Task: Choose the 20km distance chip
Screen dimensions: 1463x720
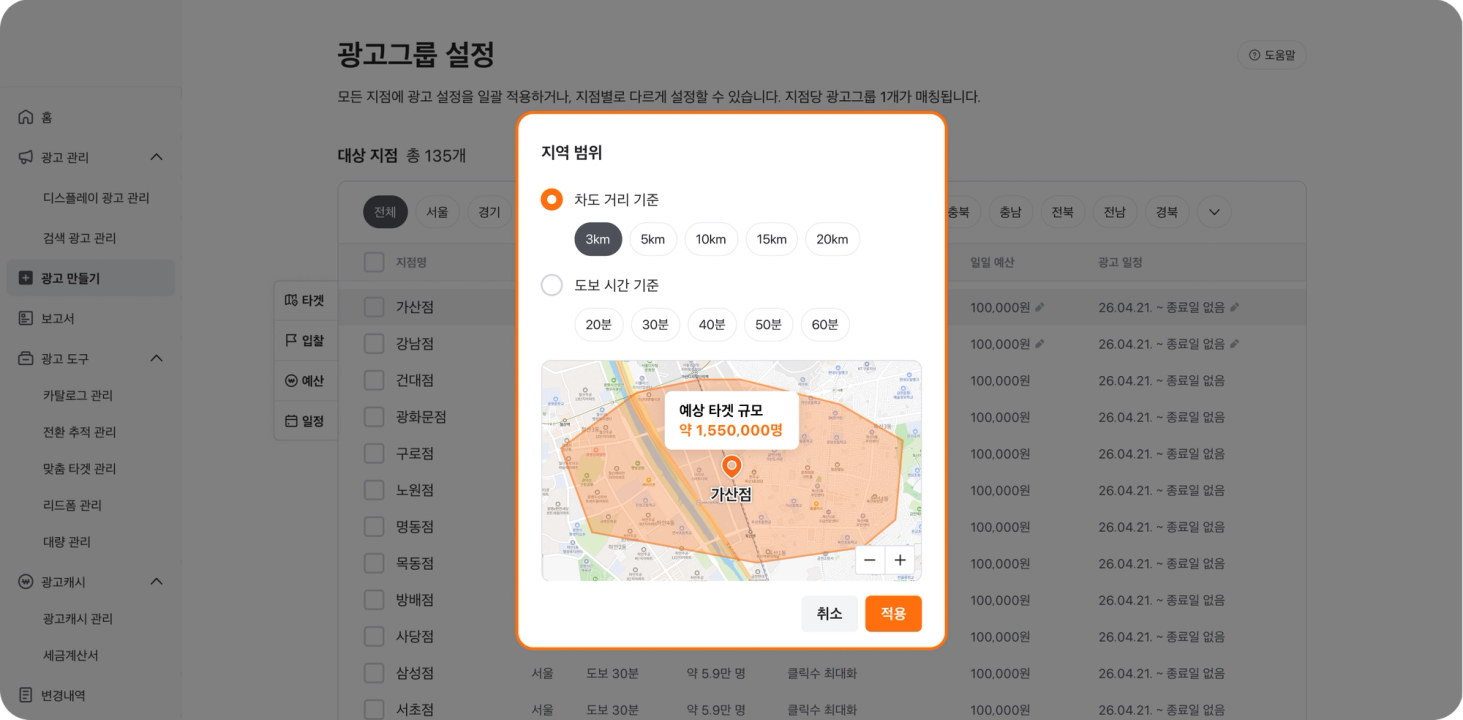Action: (x=832, y=239)
